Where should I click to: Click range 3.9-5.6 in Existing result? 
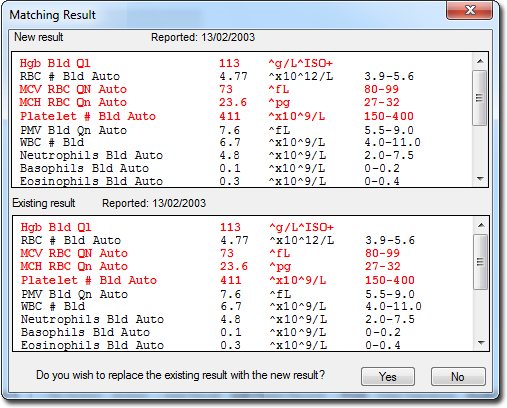click(x=390, y=240)
